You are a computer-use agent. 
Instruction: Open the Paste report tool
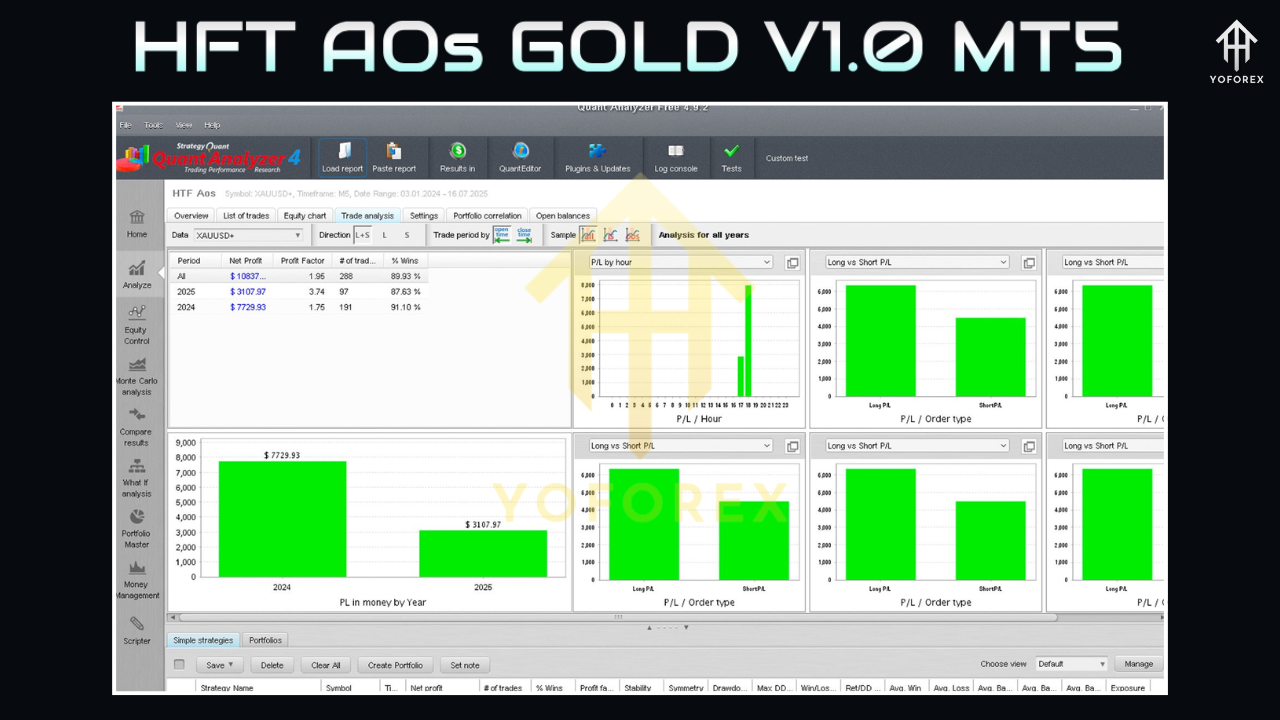395,157
